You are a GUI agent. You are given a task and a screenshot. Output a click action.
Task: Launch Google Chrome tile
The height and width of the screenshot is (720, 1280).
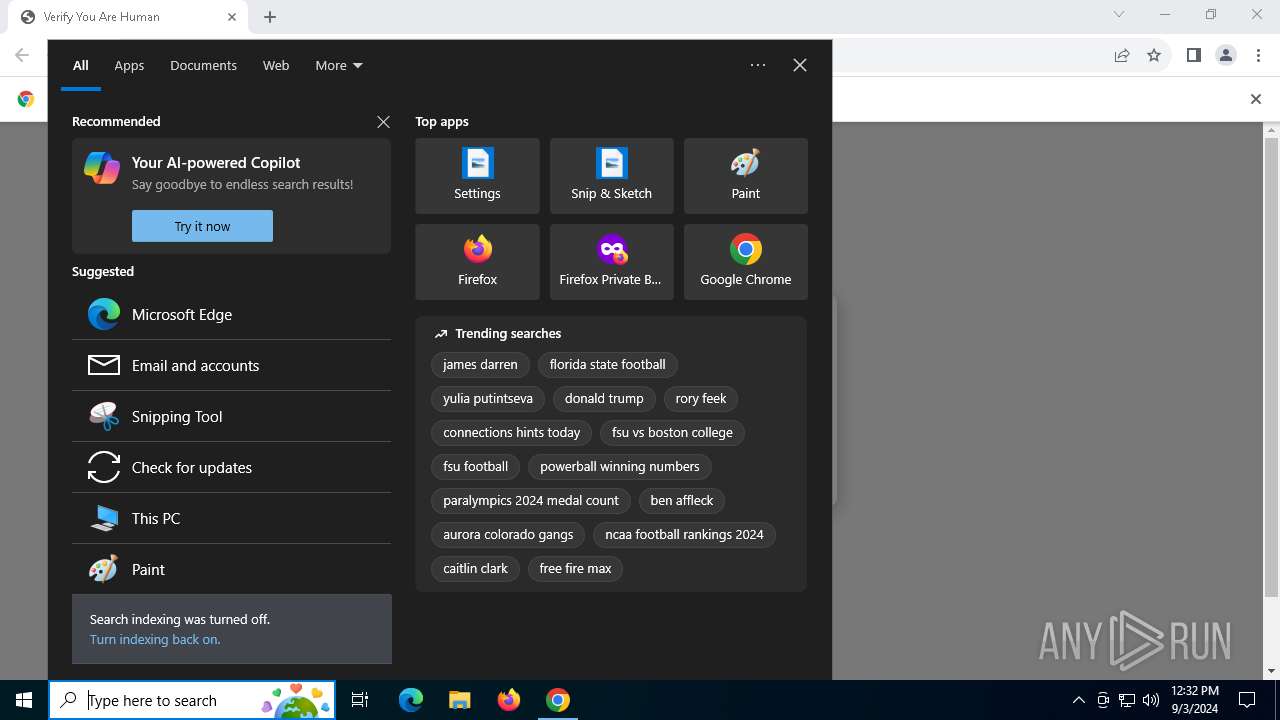(x=745, y=262)
